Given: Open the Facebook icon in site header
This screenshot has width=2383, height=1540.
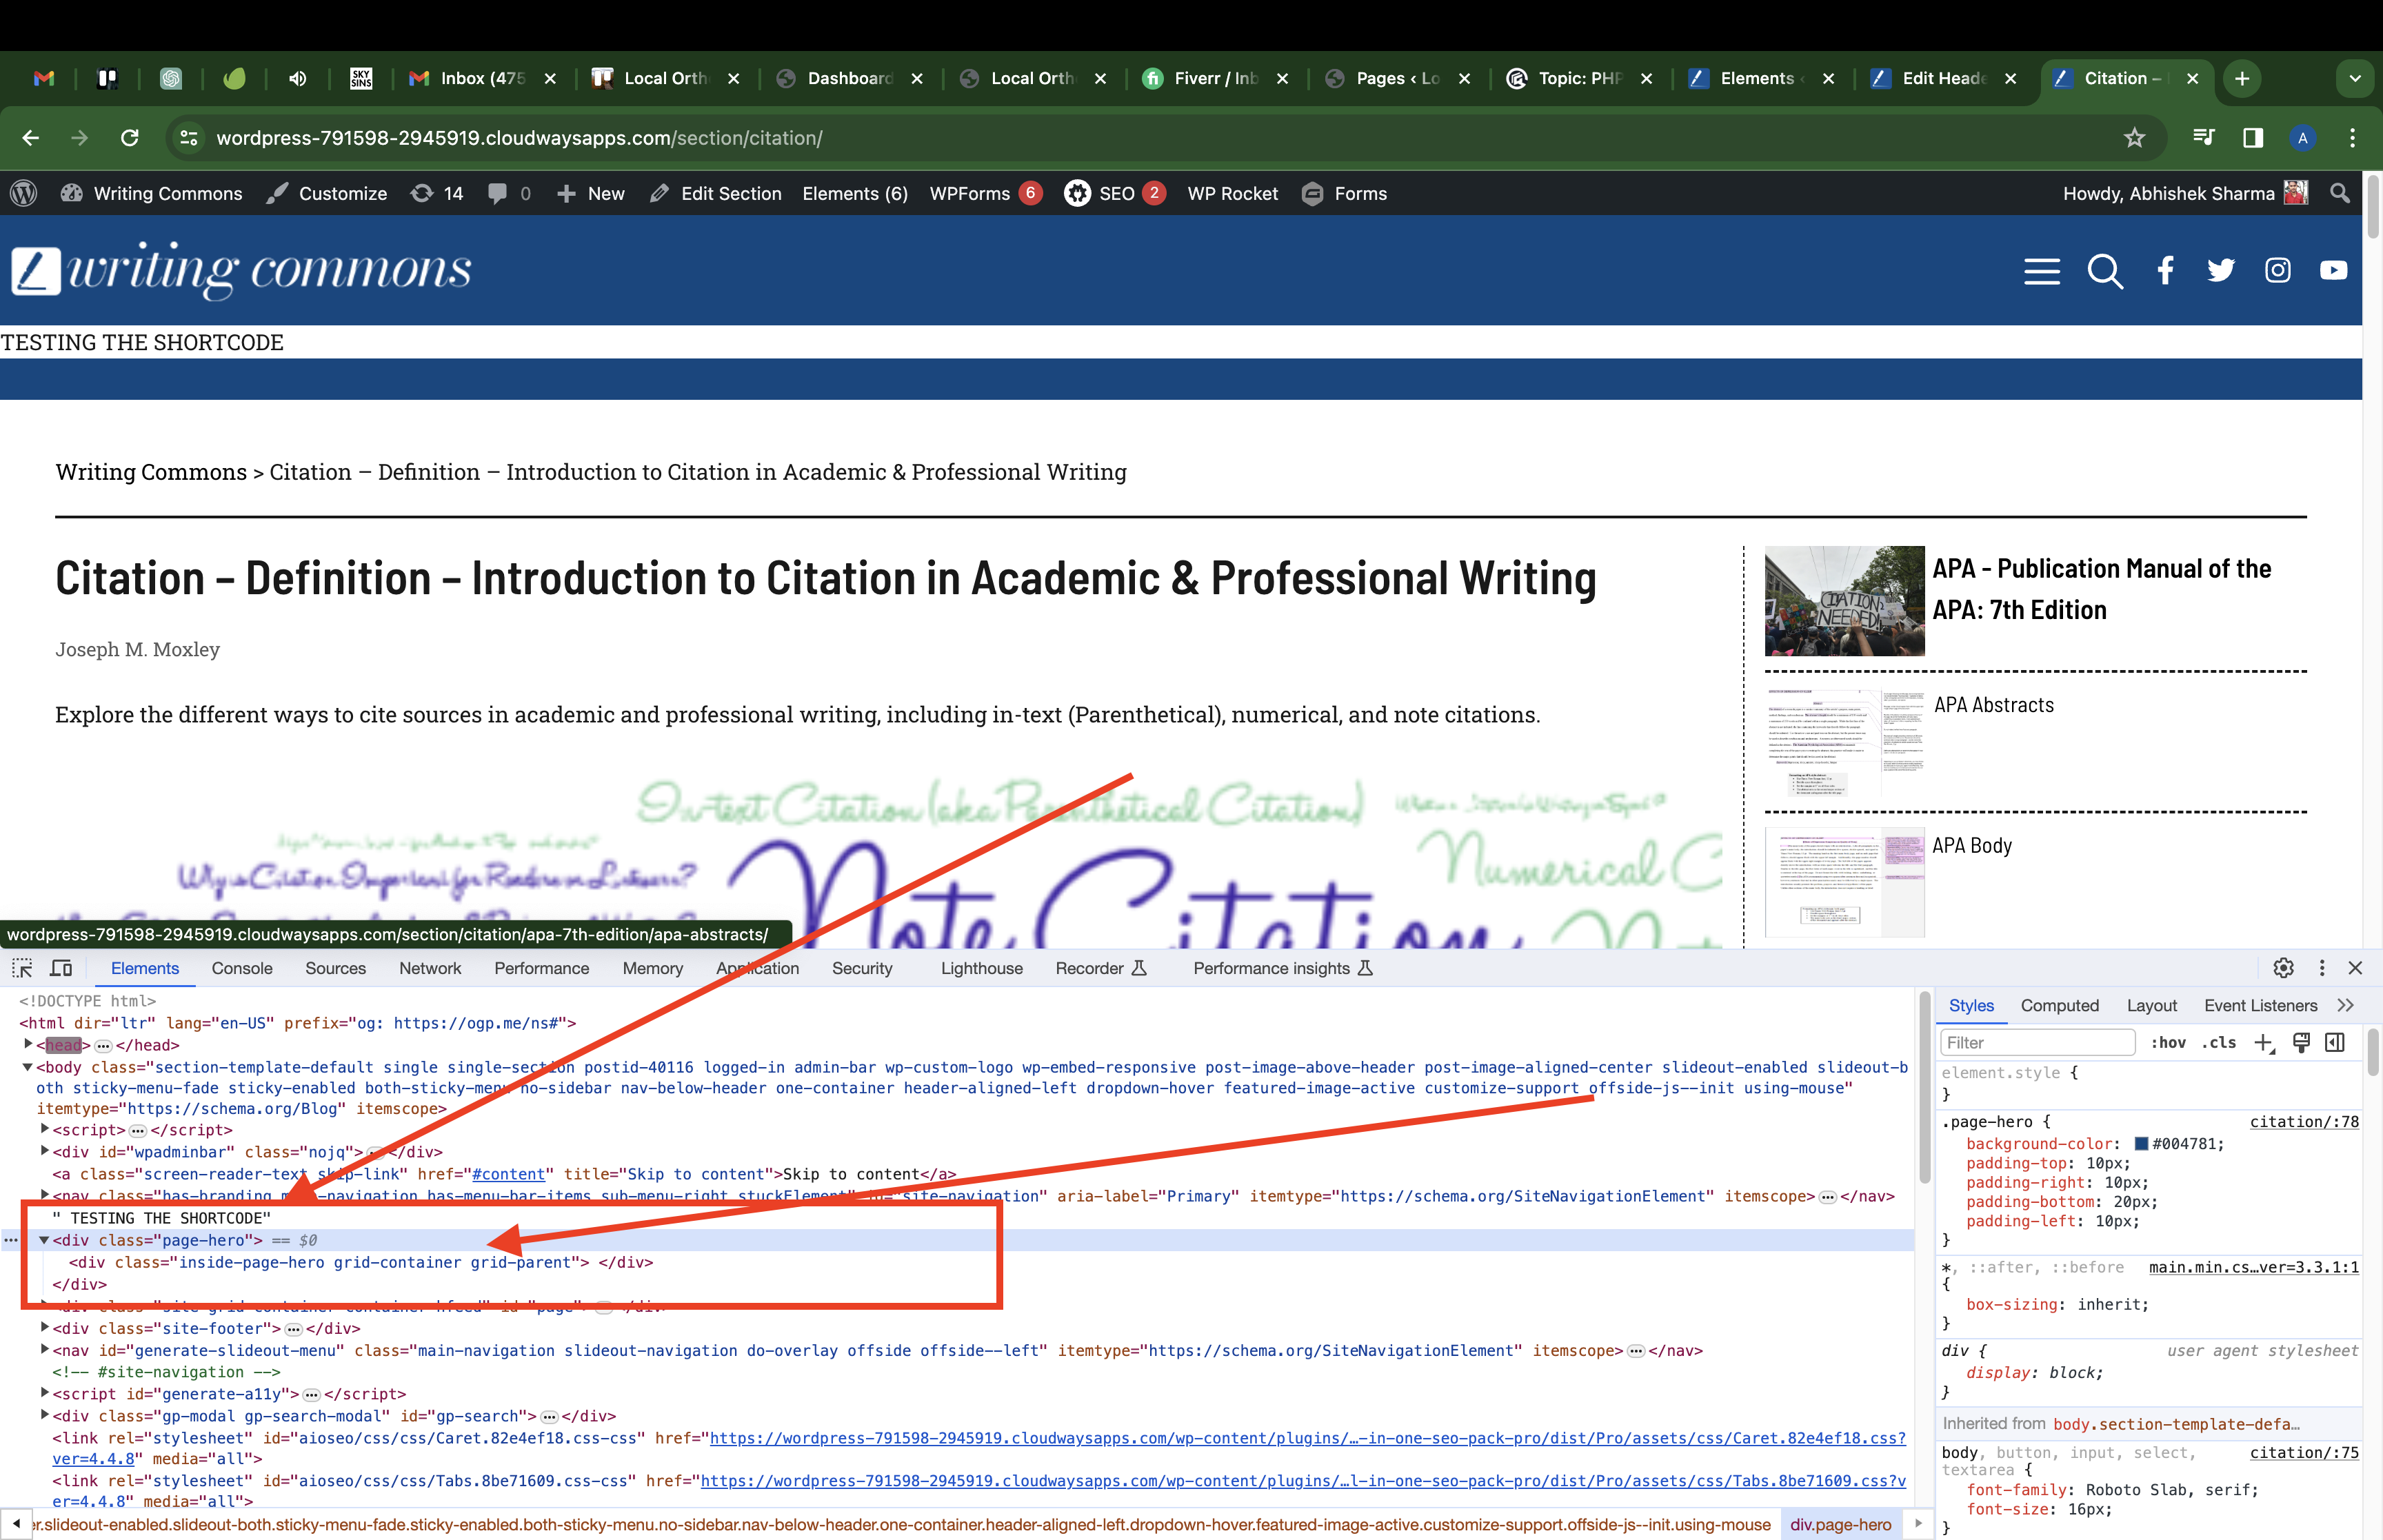Looking at the screenshot, I should 2165,270.
